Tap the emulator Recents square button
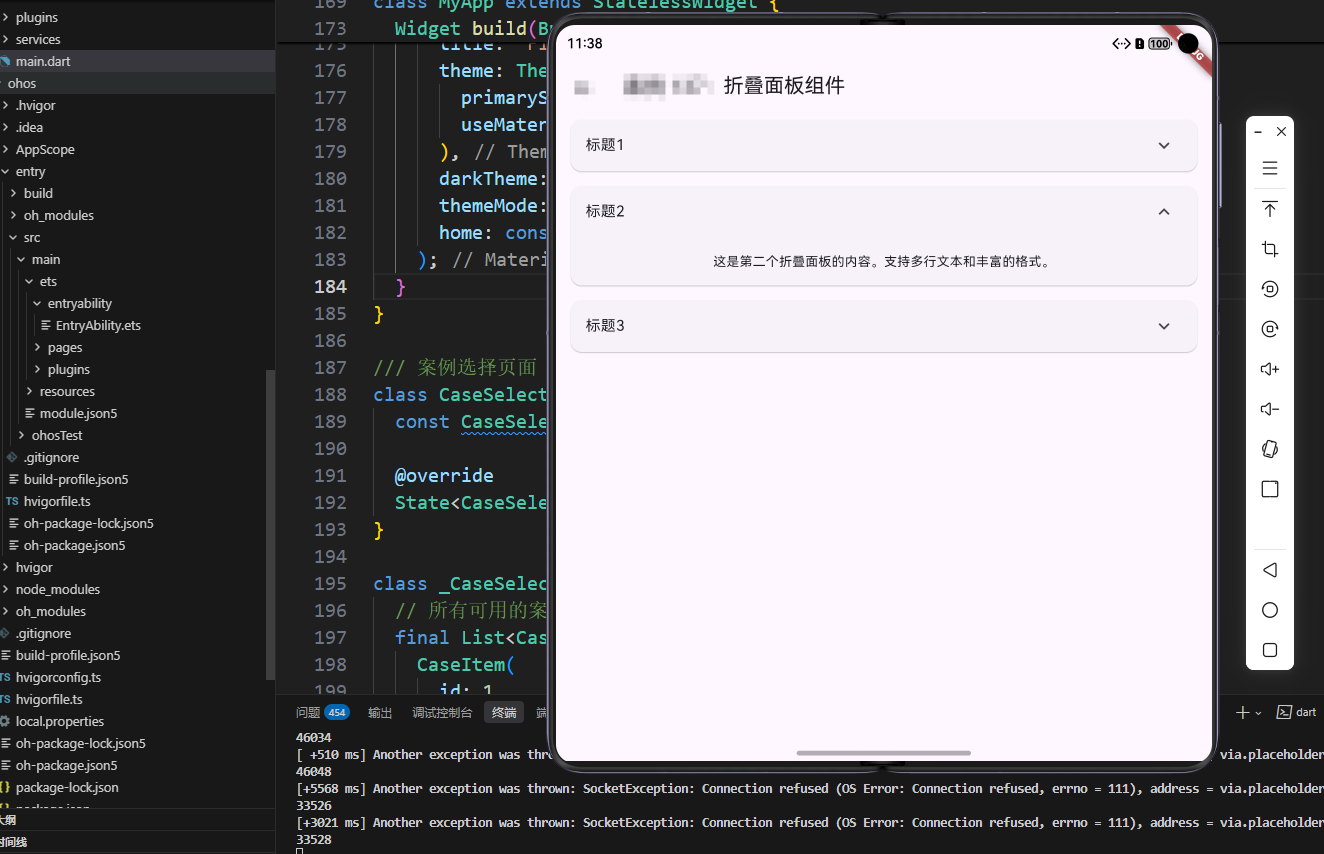The height and width of the screenshot is (854, 1324). coord(1270,650)
